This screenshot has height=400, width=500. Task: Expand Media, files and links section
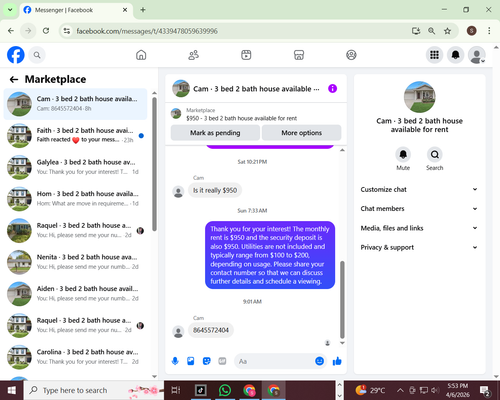click(419, 228)
